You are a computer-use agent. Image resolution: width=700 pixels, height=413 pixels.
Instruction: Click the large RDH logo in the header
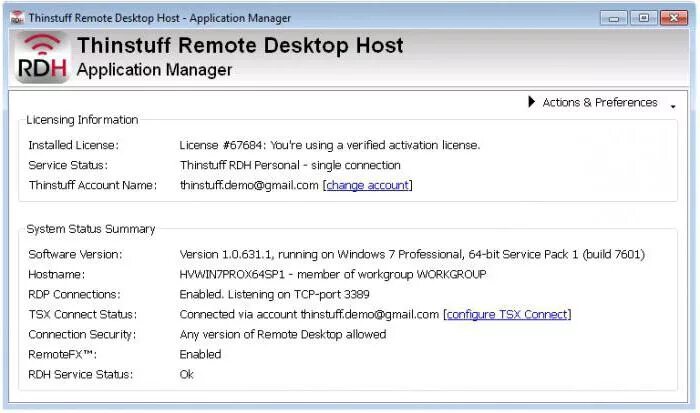(41, 58)
